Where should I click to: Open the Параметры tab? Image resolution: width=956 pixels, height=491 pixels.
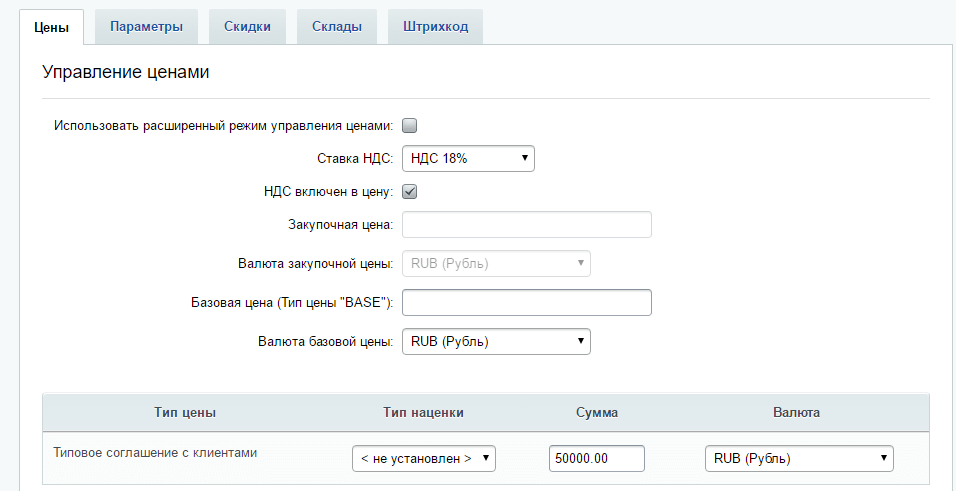146,27
